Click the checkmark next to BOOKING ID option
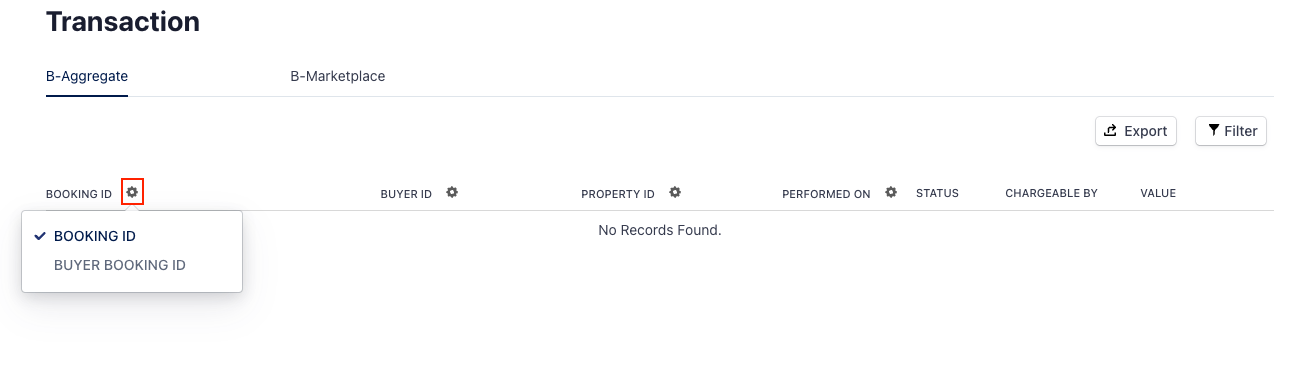This screenshot has height=378, width=1304. (40, 236)
